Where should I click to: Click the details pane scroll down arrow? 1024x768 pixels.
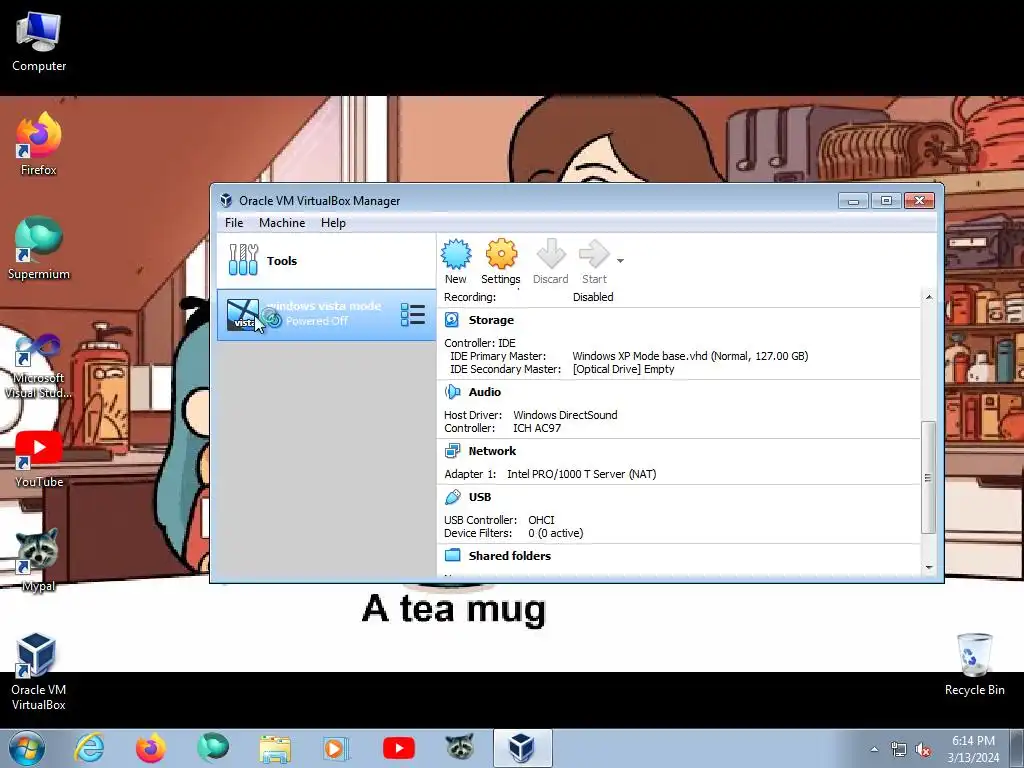(x=929, y=568)
